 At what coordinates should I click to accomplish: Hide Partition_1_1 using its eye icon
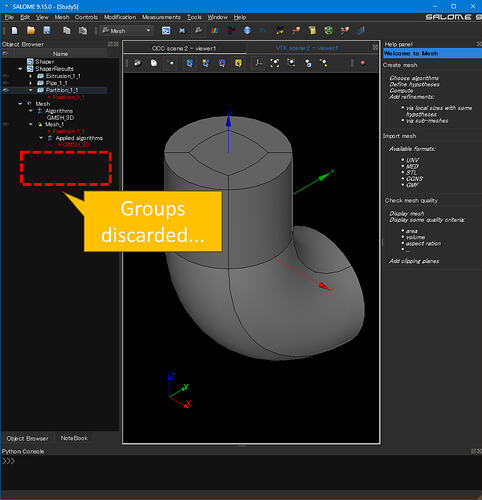coord(6,90)
